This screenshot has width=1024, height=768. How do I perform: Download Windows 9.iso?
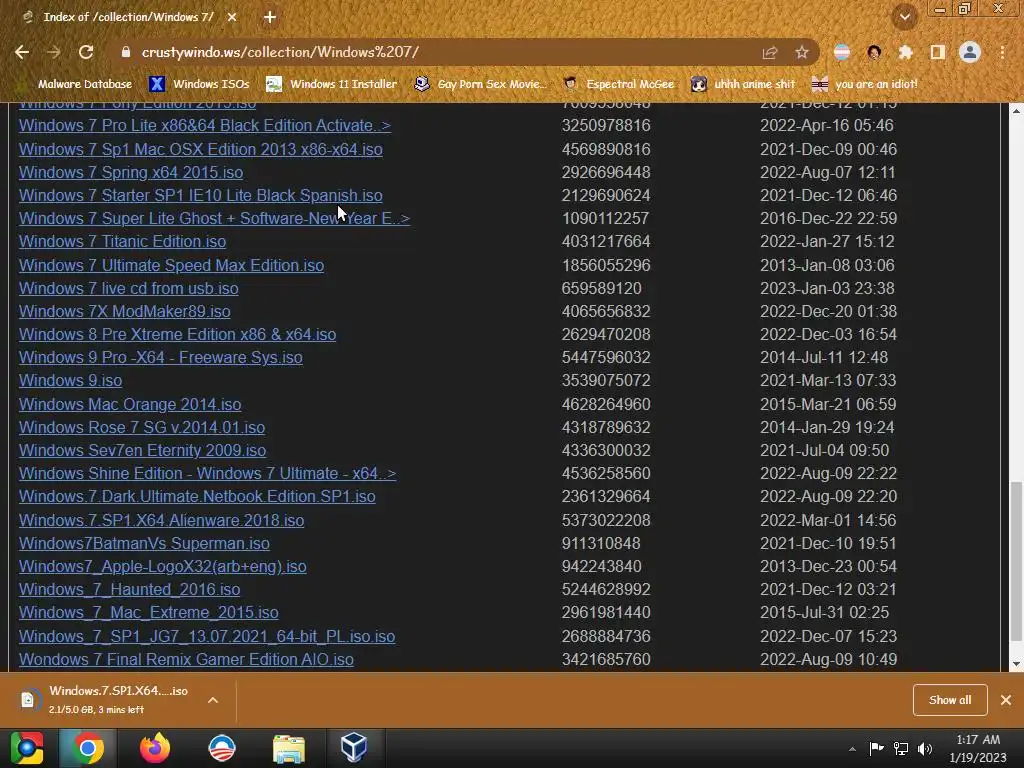(x=70, y=381)
